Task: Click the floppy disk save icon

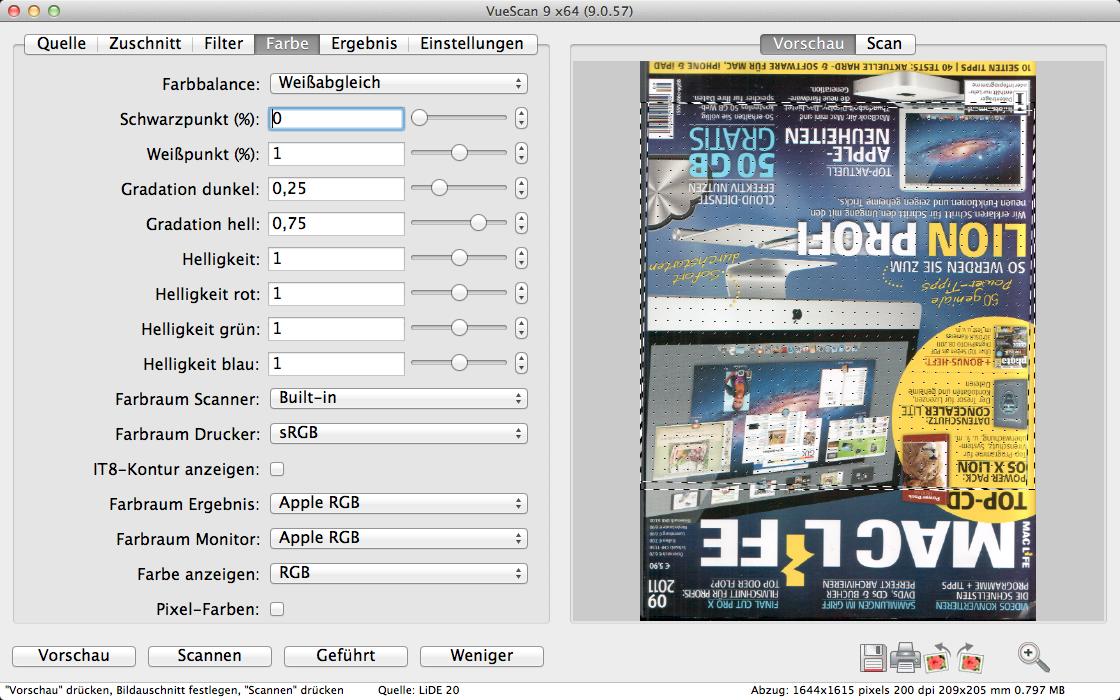Action: click(x=873, y=658)
